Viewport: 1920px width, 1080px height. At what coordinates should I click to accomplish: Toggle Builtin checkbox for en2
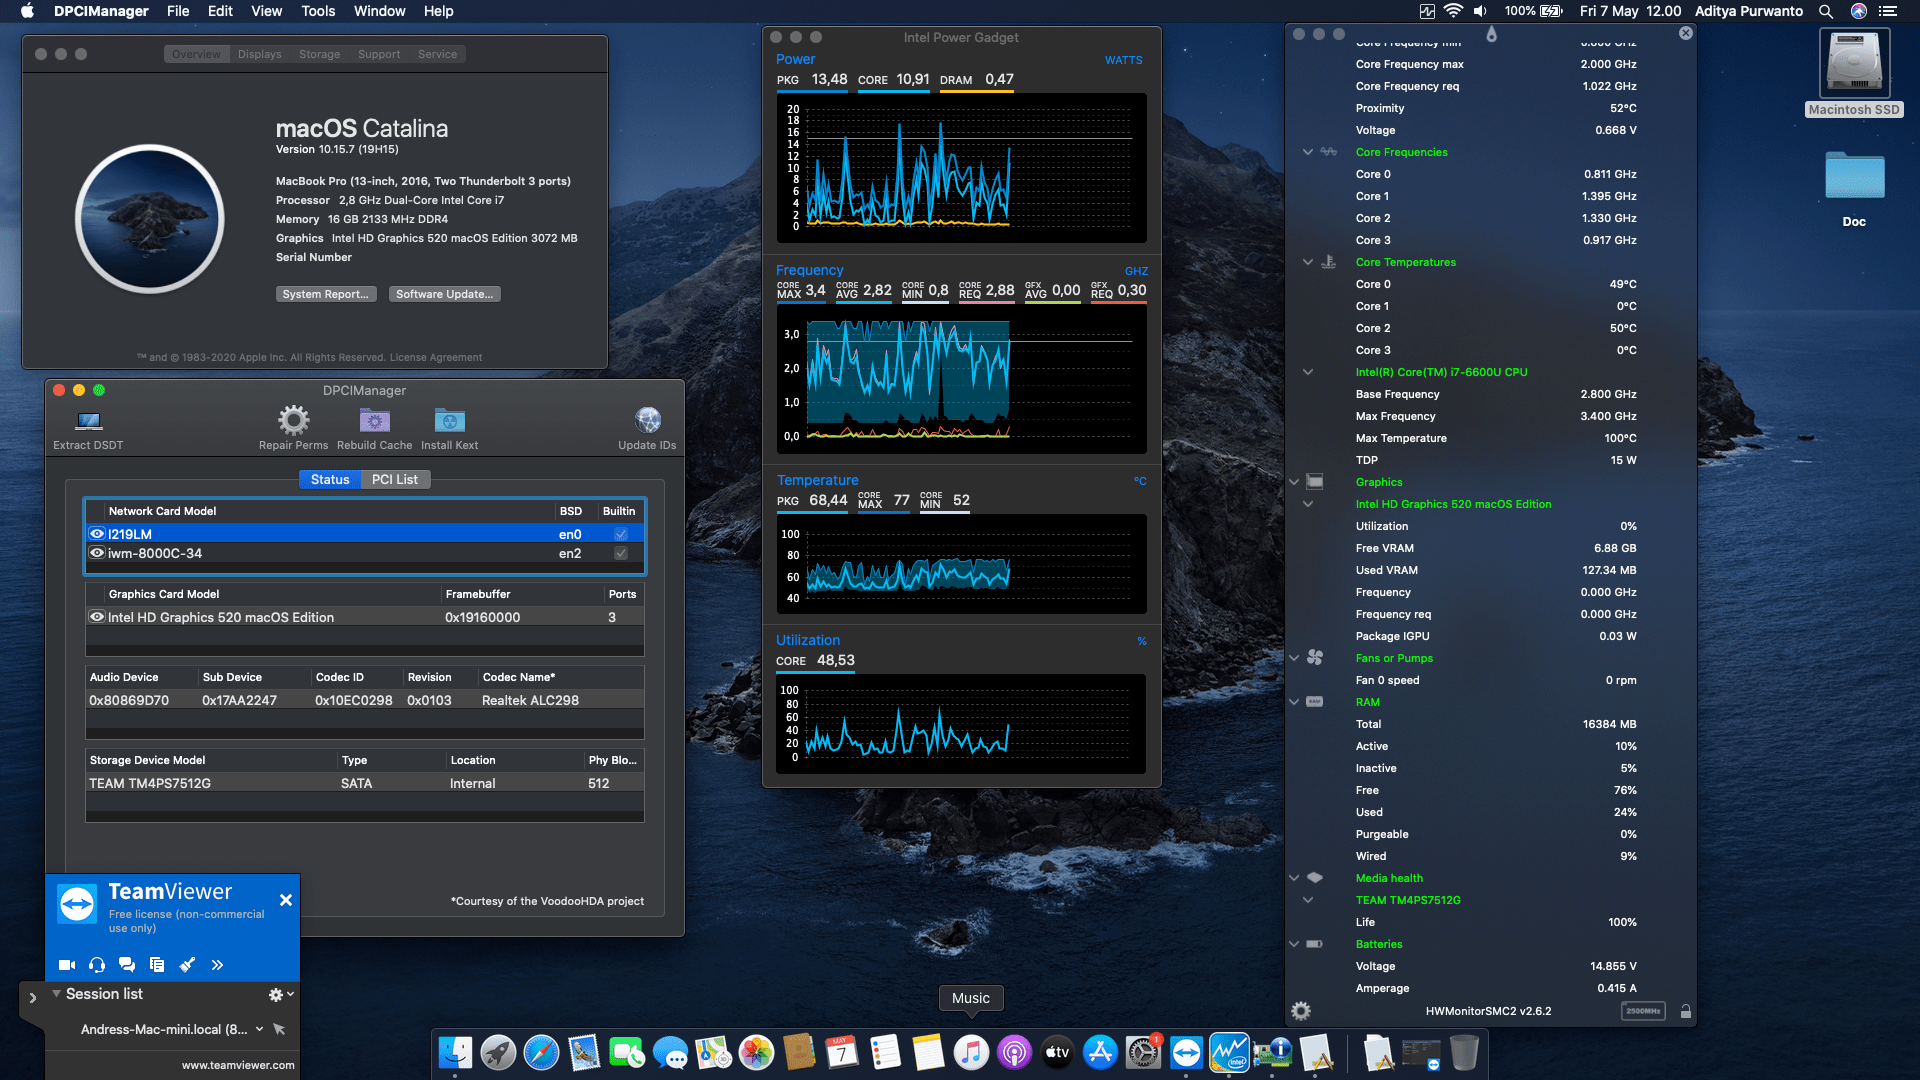pyautogui.click(x=621, y=553)
